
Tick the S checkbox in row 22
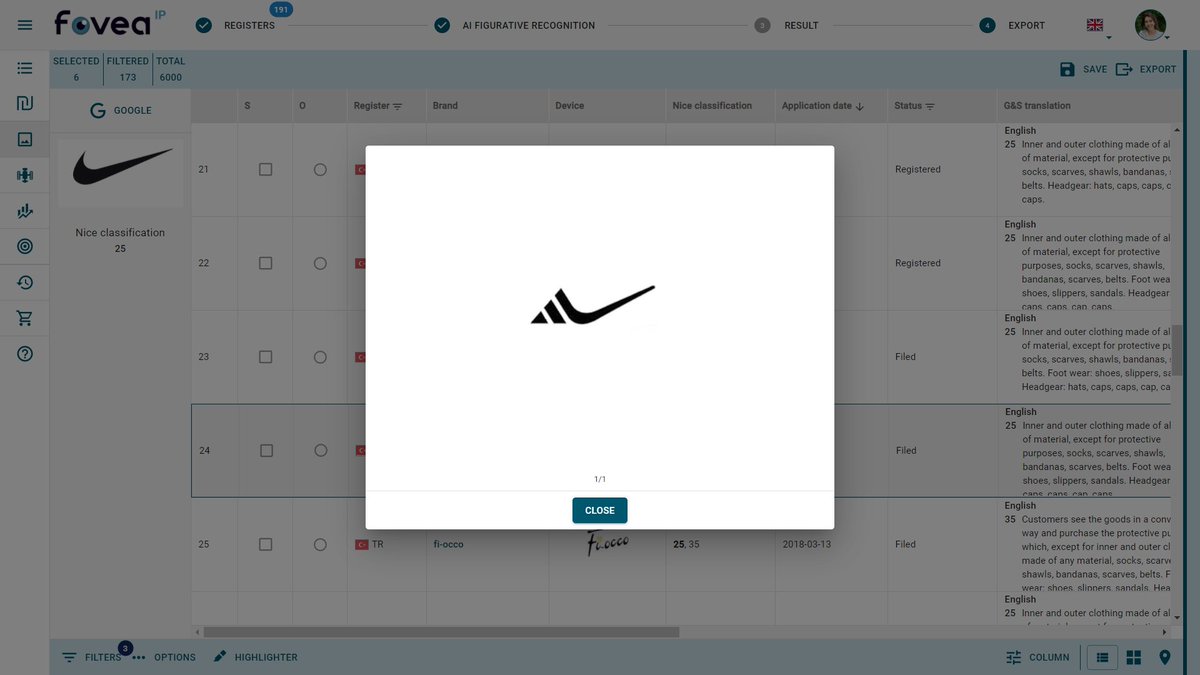tap(265, 263)
